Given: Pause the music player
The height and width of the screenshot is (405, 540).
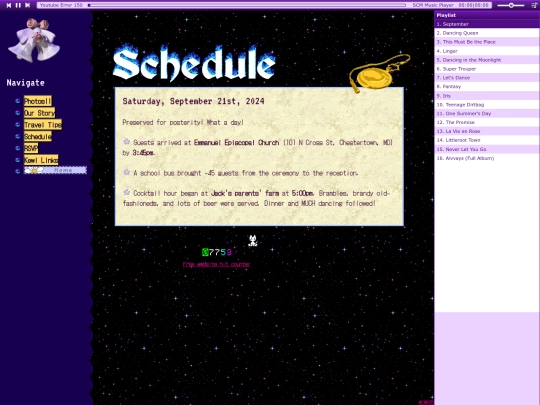Looking at the screenshot, I should 18,5.
